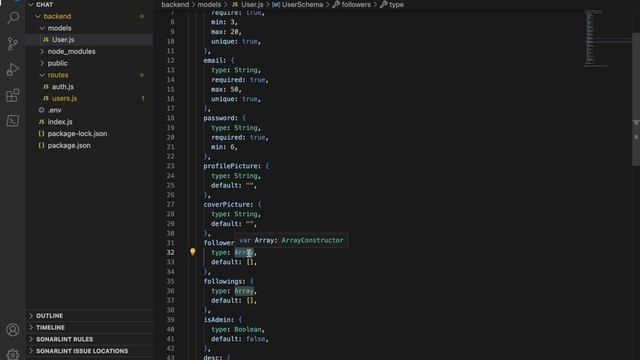This screenshot has height=360, width=640.
Task: Click Boolean type on line 40
Action: [x=248, y=329]
